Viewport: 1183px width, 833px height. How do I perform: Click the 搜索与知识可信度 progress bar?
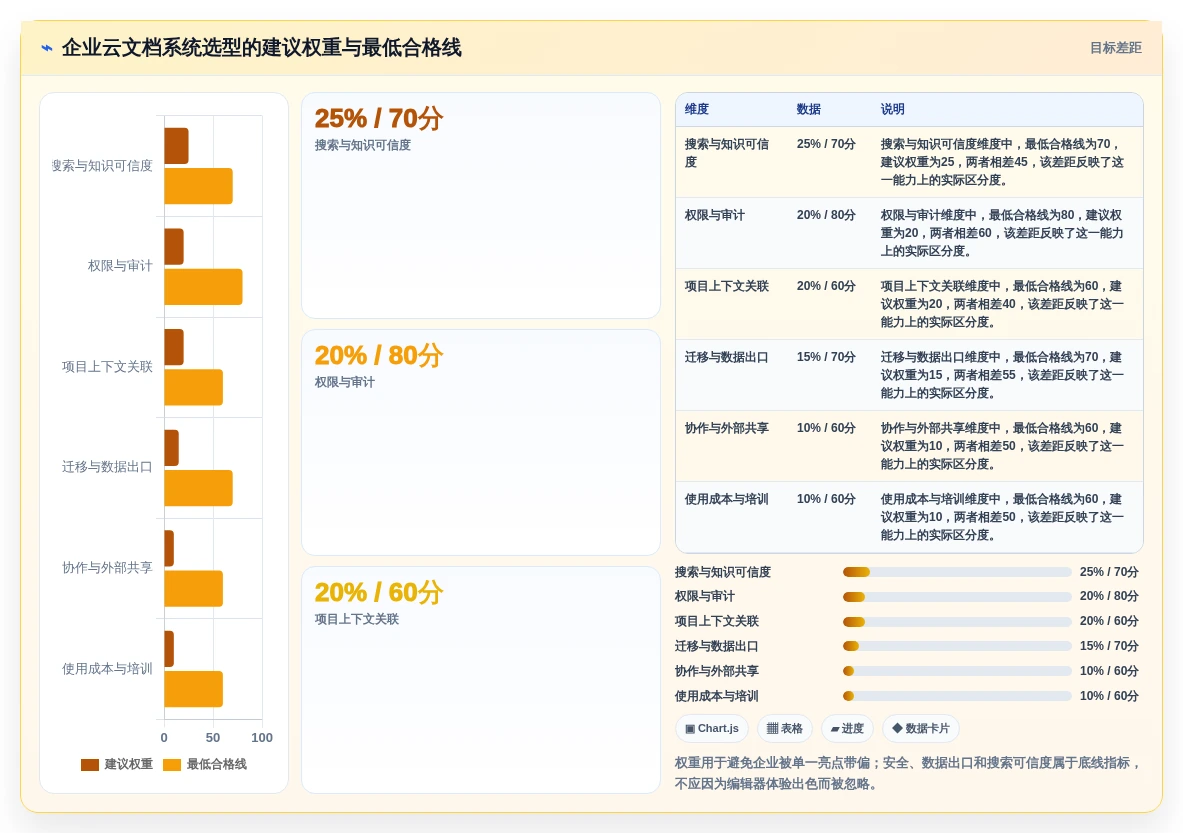point(957,572)
